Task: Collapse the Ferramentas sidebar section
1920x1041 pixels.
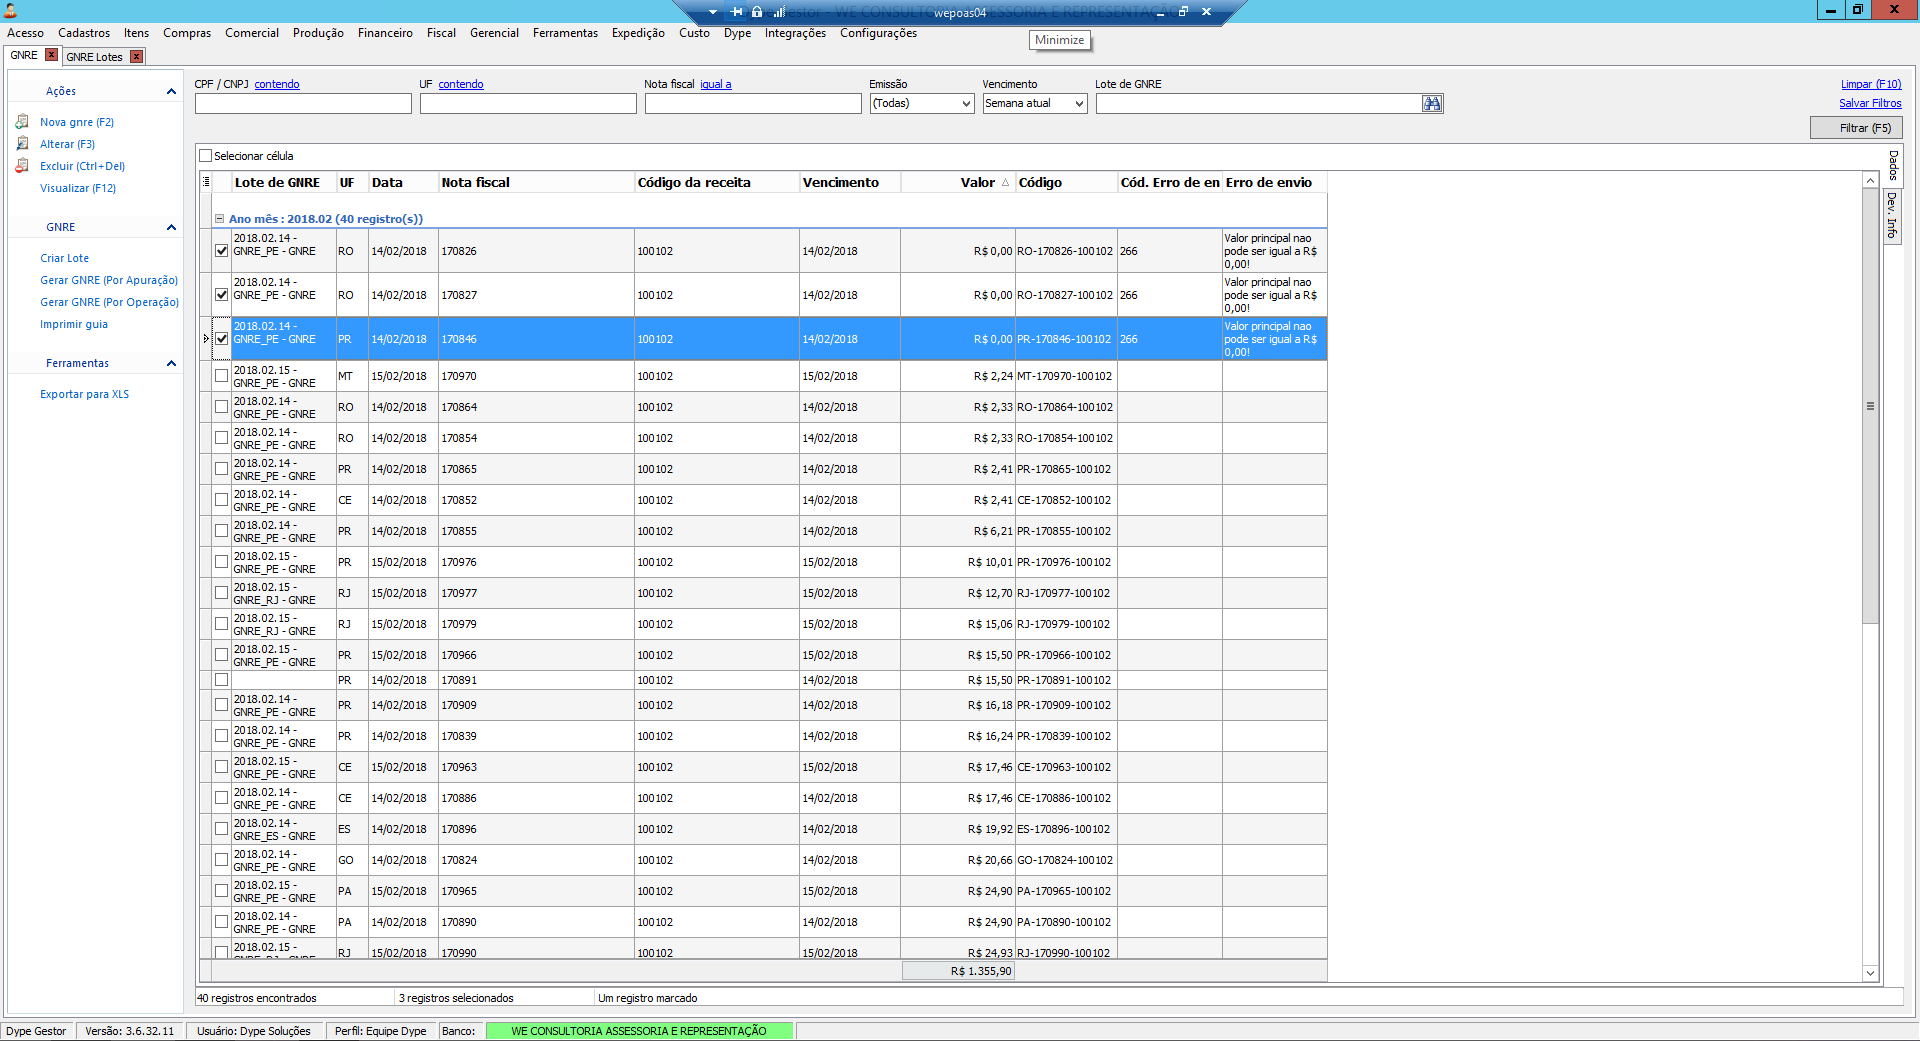Action: click(x=171, y=363)
